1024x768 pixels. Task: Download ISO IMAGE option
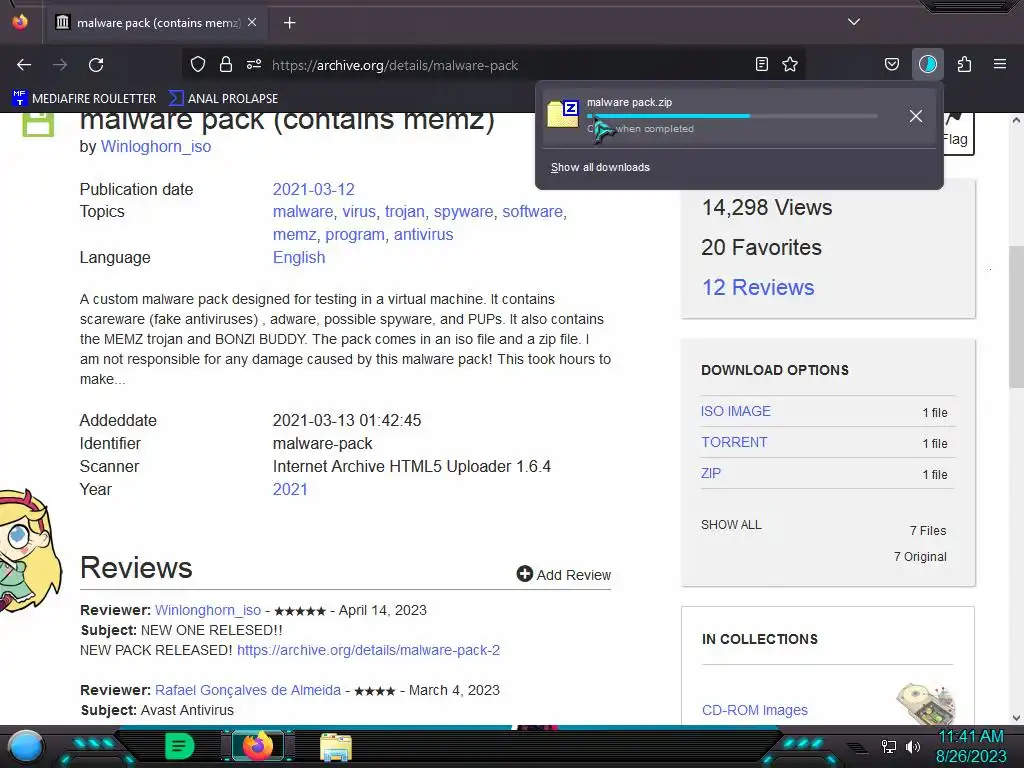735,411
